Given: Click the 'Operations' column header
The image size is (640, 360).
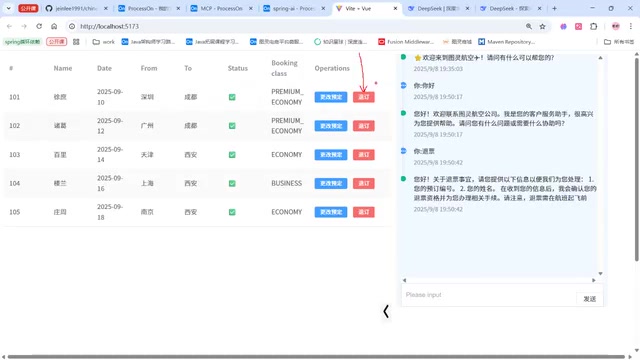Looking at the screenshot, I should (x=332, y=68).
